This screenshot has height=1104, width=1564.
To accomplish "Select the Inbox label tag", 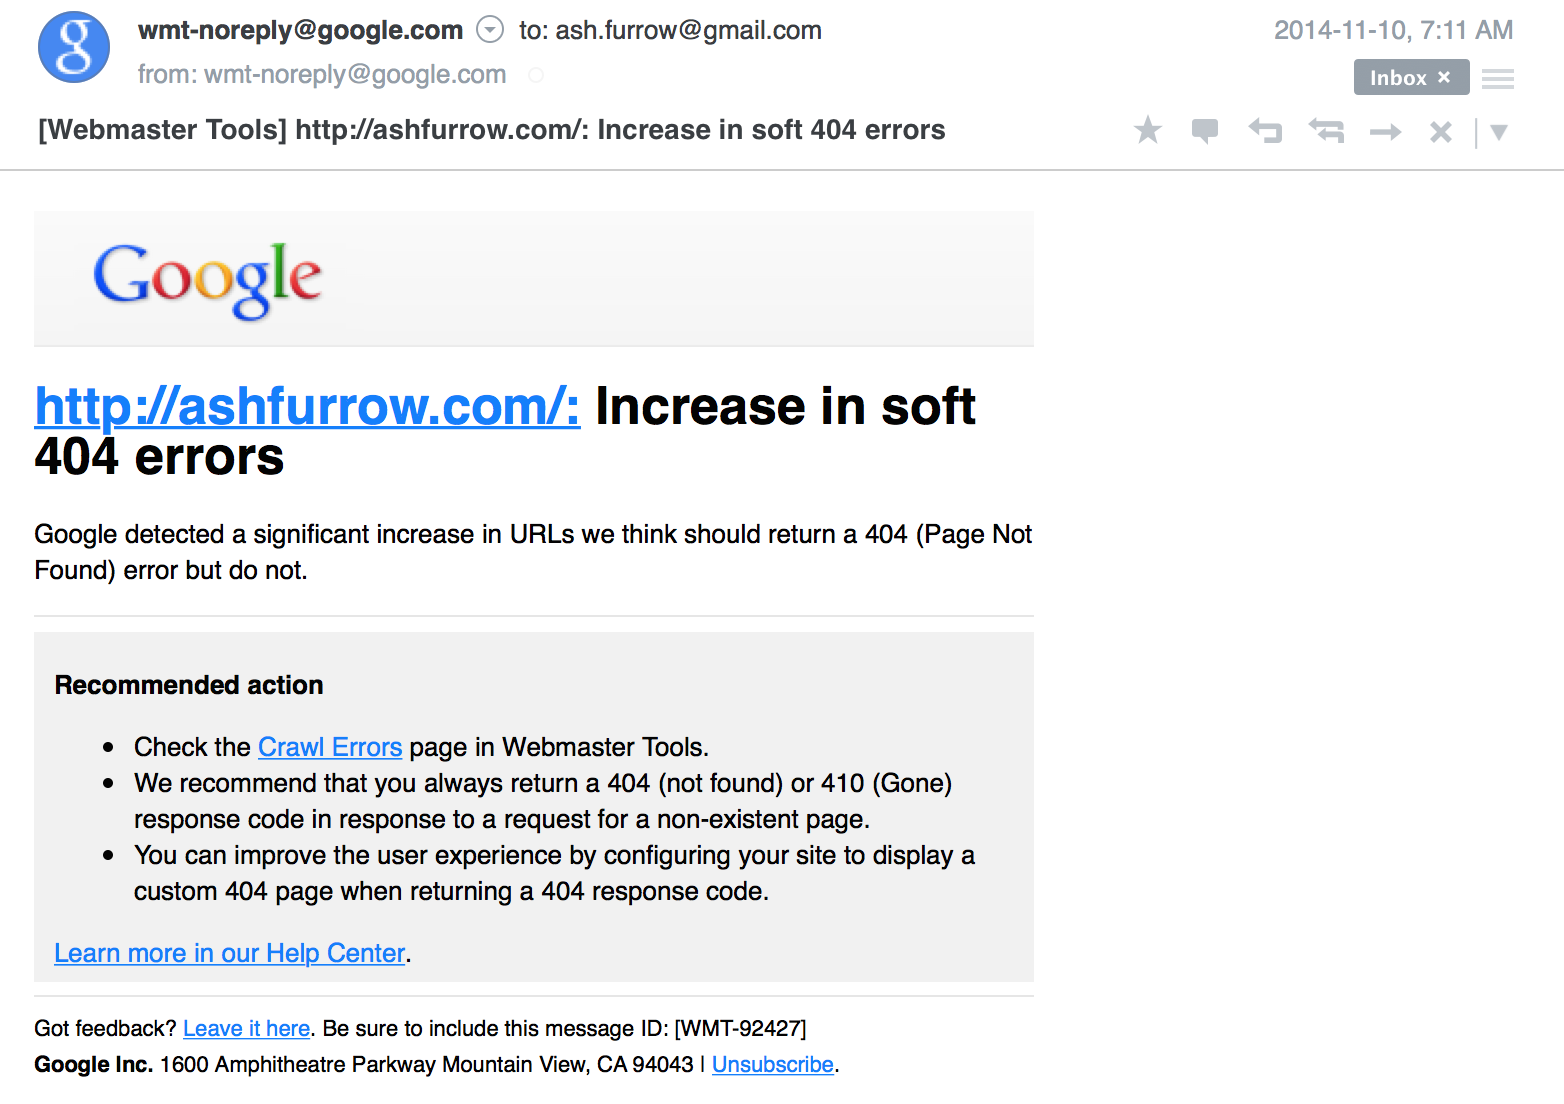I will pyautogui.click(x=1398, y=77).
